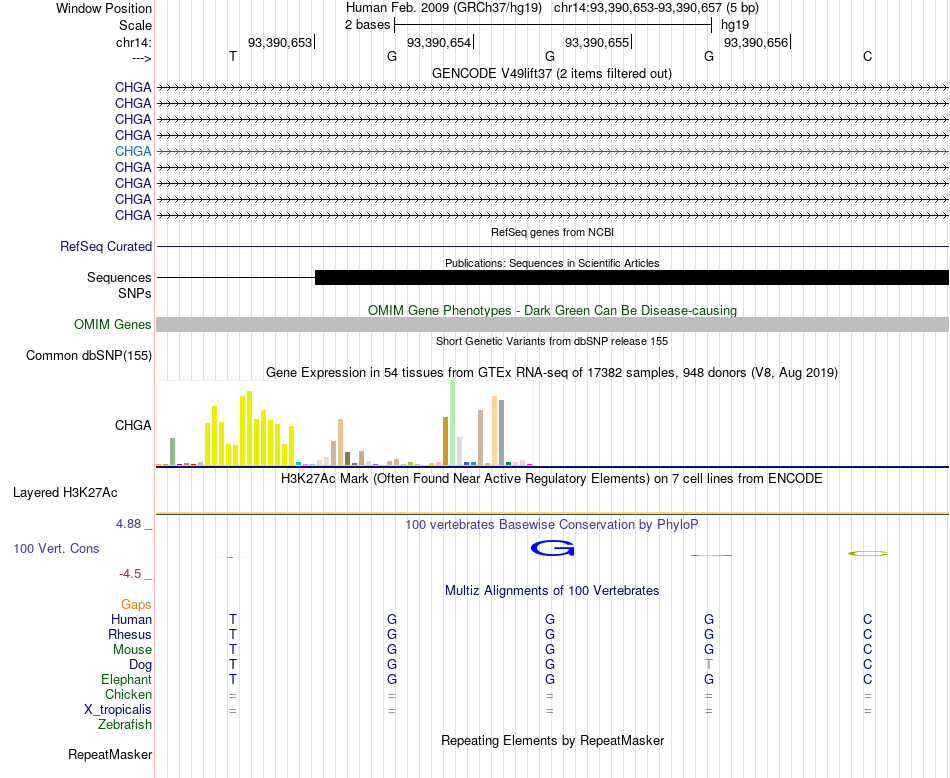Click the Gaps row label
Screen dimensions: 950x778
(136, 604)
